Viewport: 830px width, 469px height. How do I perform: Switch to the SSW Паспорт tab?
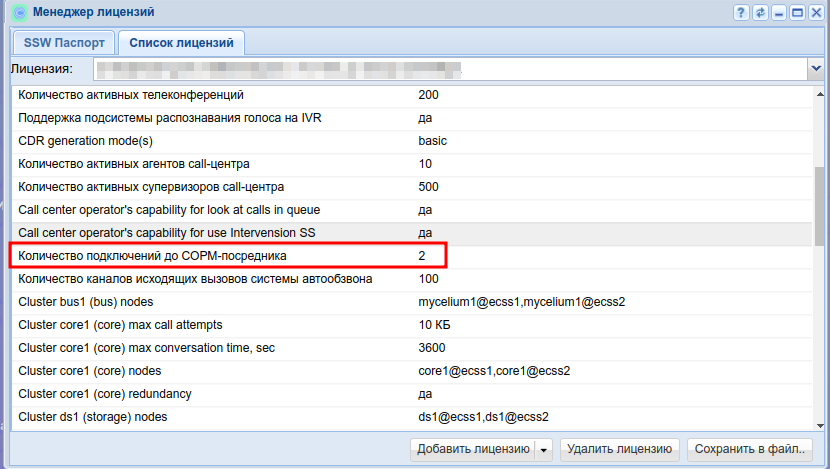point(64,43)
